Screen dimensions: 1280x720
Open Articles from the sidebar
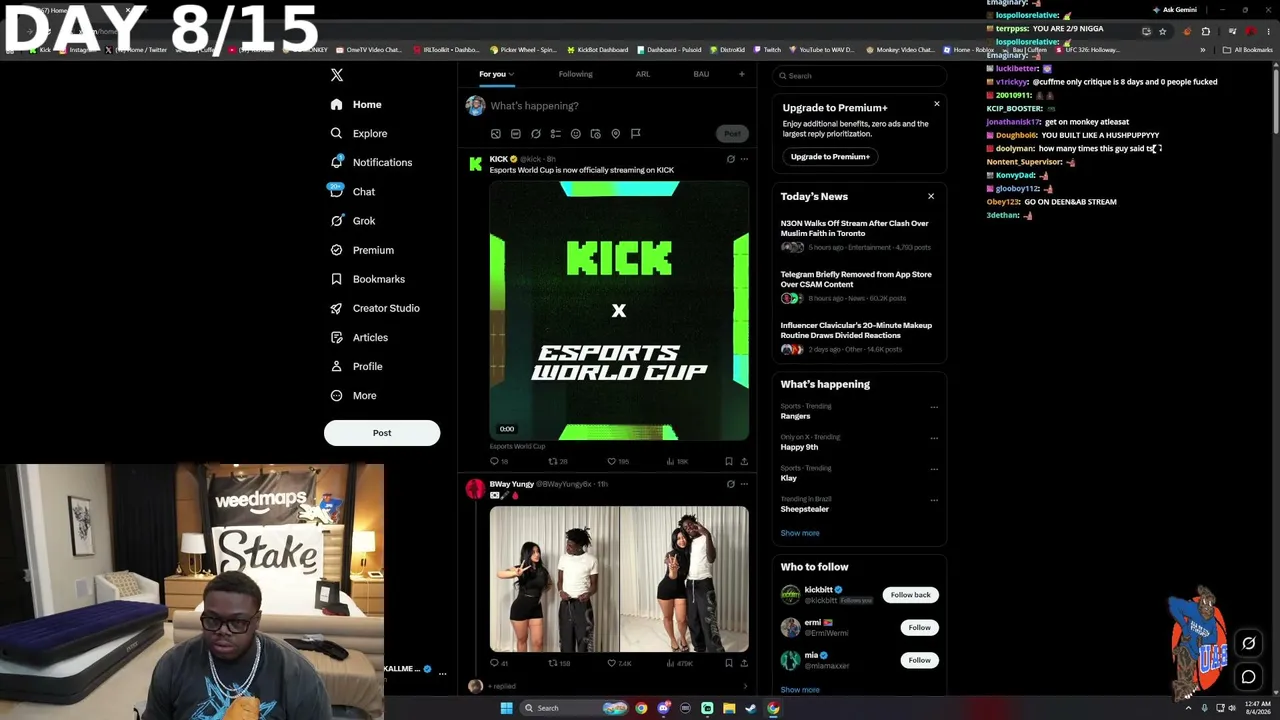pos(359,338)
